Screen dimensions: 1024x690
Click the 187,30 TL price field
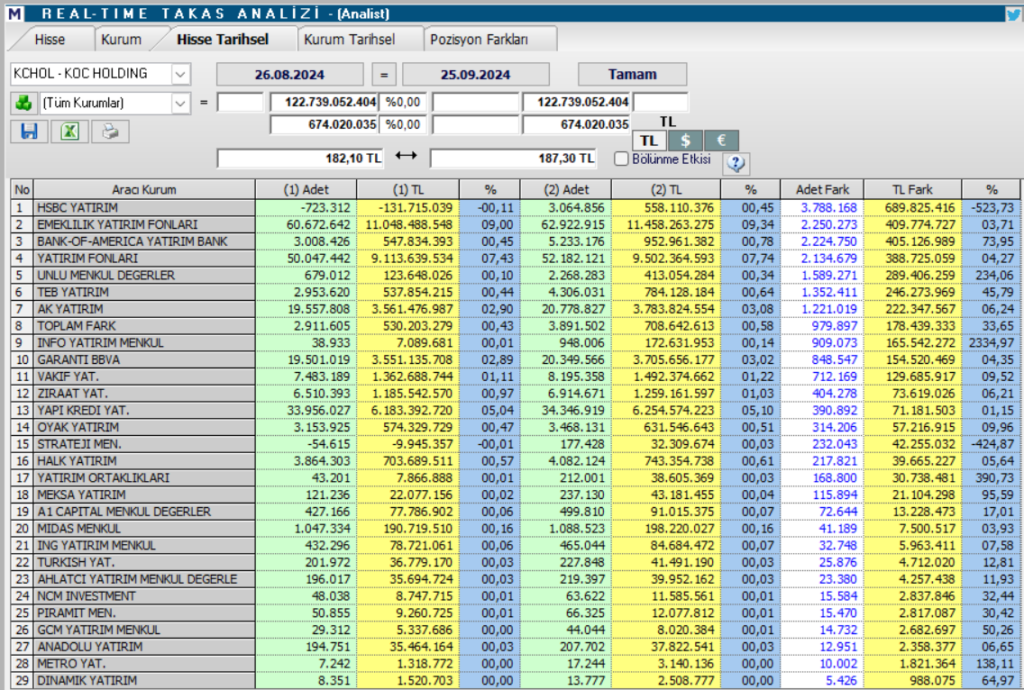pyautogui.click(x=513, y=159)
